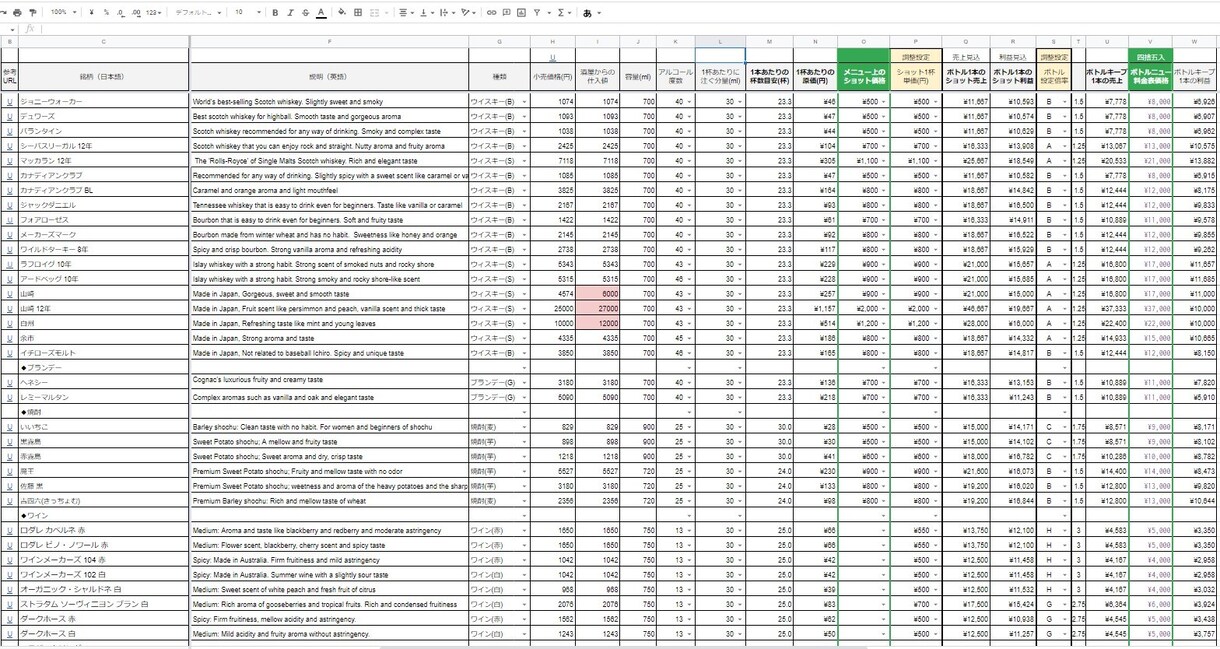The image size is (1220, 649).
Task: Open reference URL link for ジョニーウォーカー
Action: [10, 101]
